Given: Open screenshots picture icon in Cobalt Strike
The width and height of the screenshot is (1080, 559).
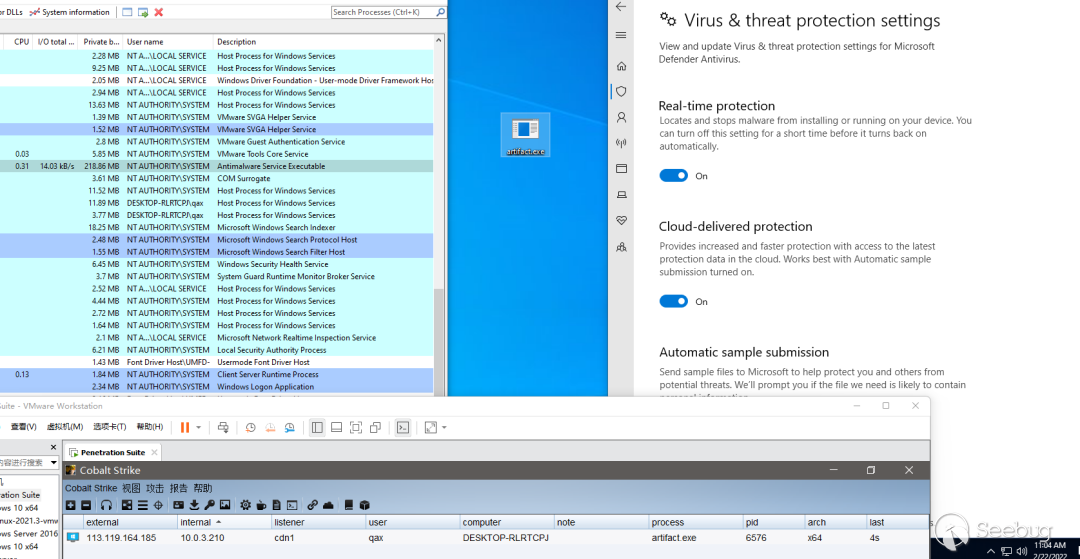Looking at the screenshot, I should (x=225, y=505).
